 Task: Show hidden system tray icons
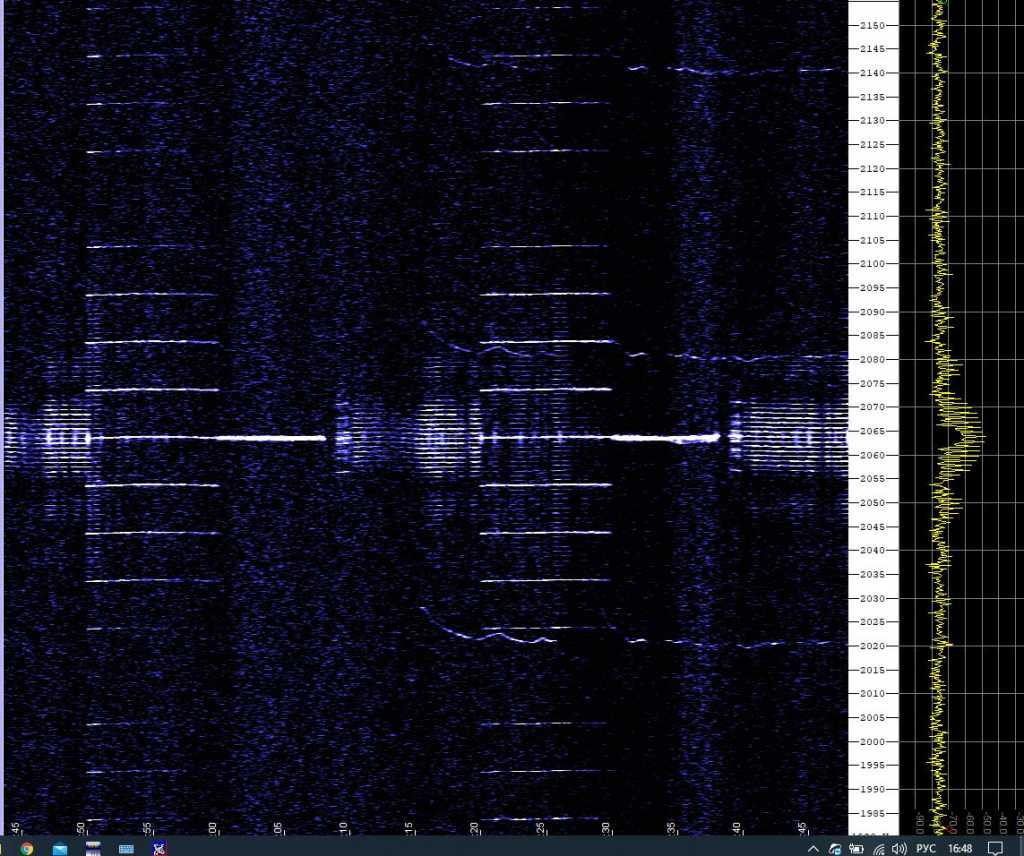coord(813,849)
